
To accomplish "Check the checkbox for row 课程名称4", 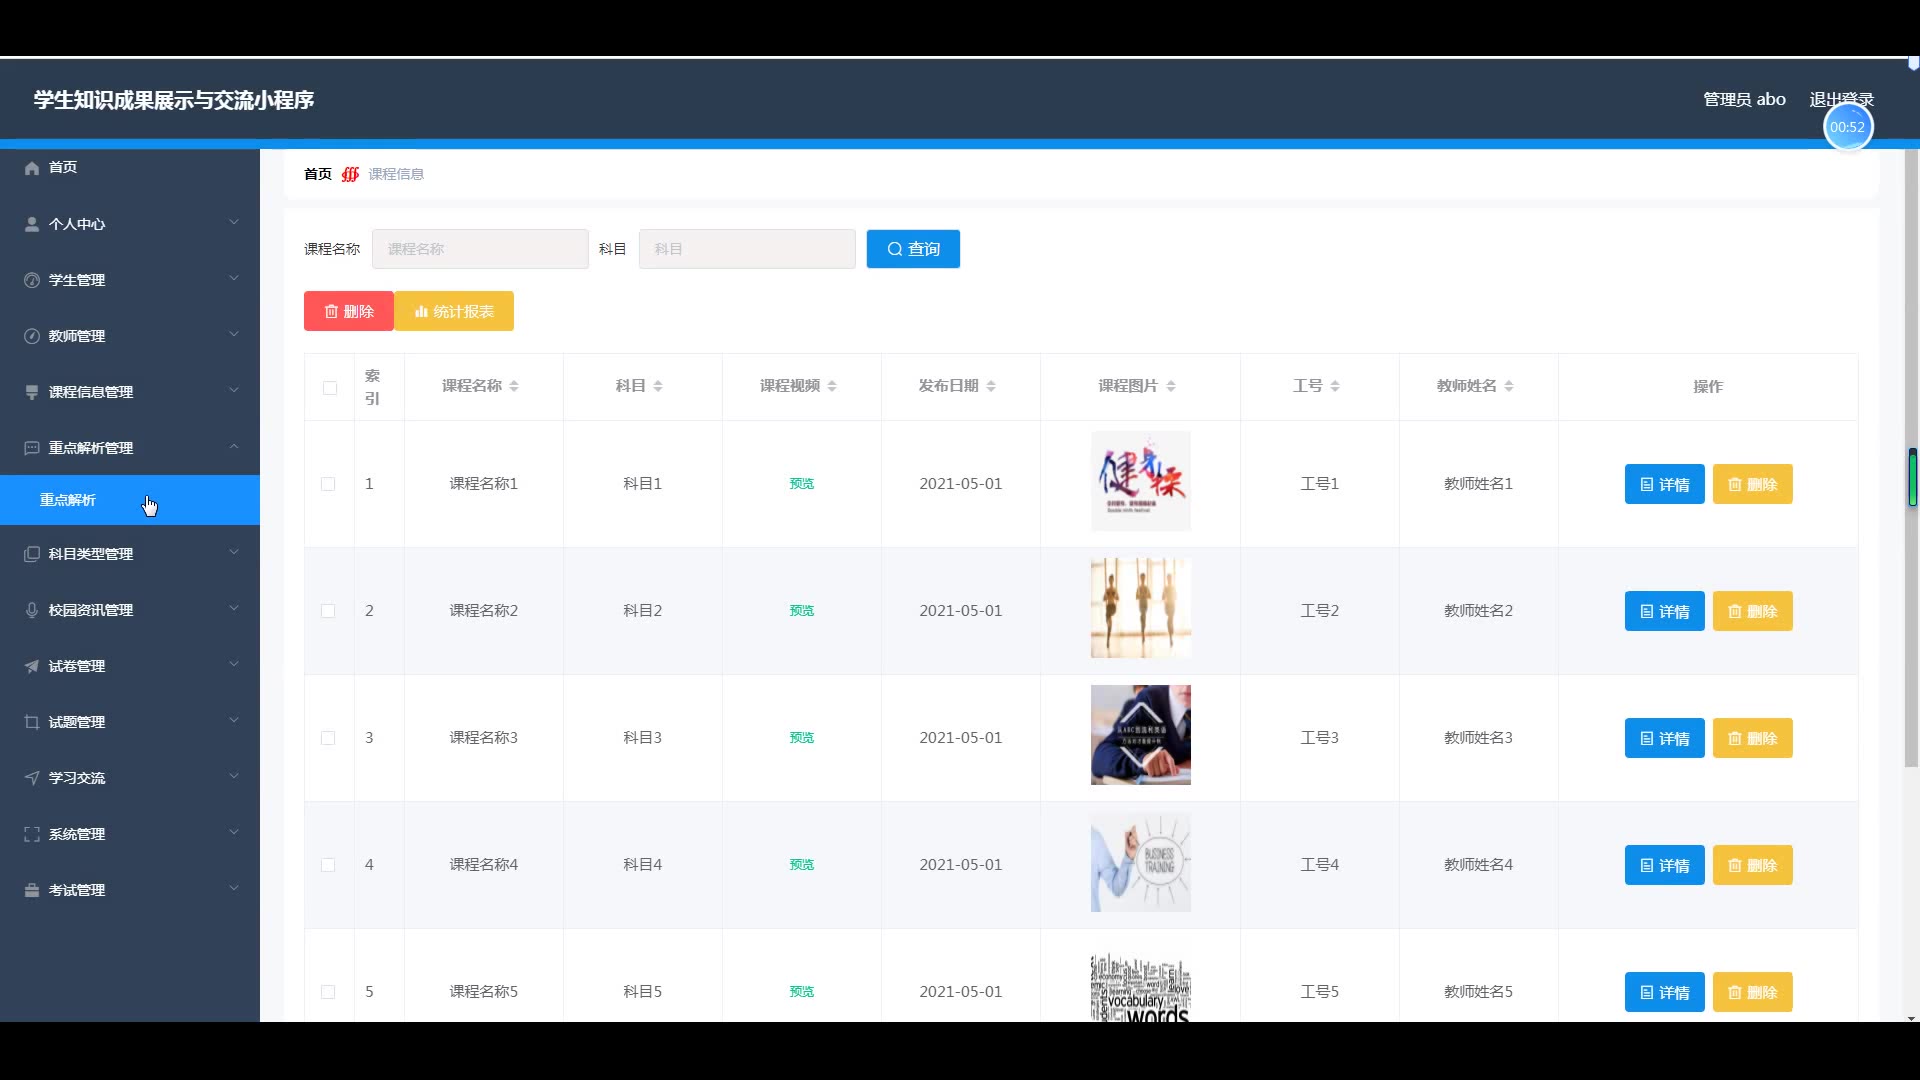I will click(x=328, y=865).
